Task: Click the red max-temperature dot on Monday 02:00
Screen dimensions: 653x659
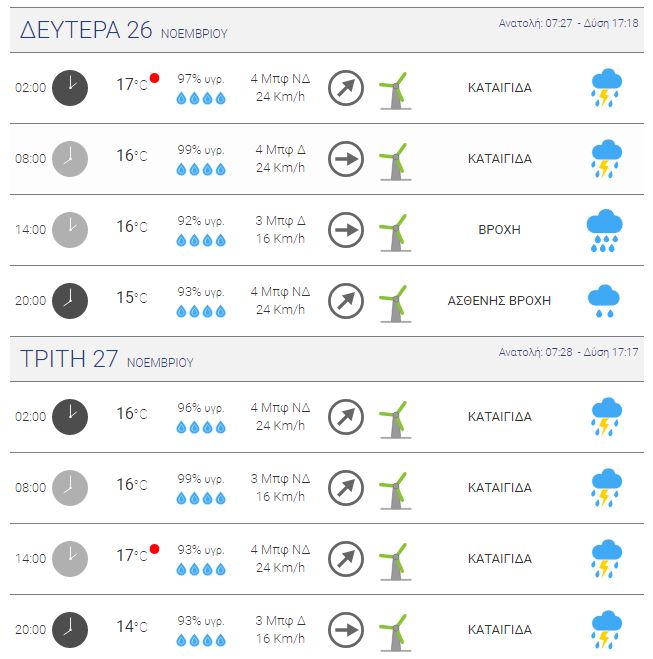Action: click(155, 78)
